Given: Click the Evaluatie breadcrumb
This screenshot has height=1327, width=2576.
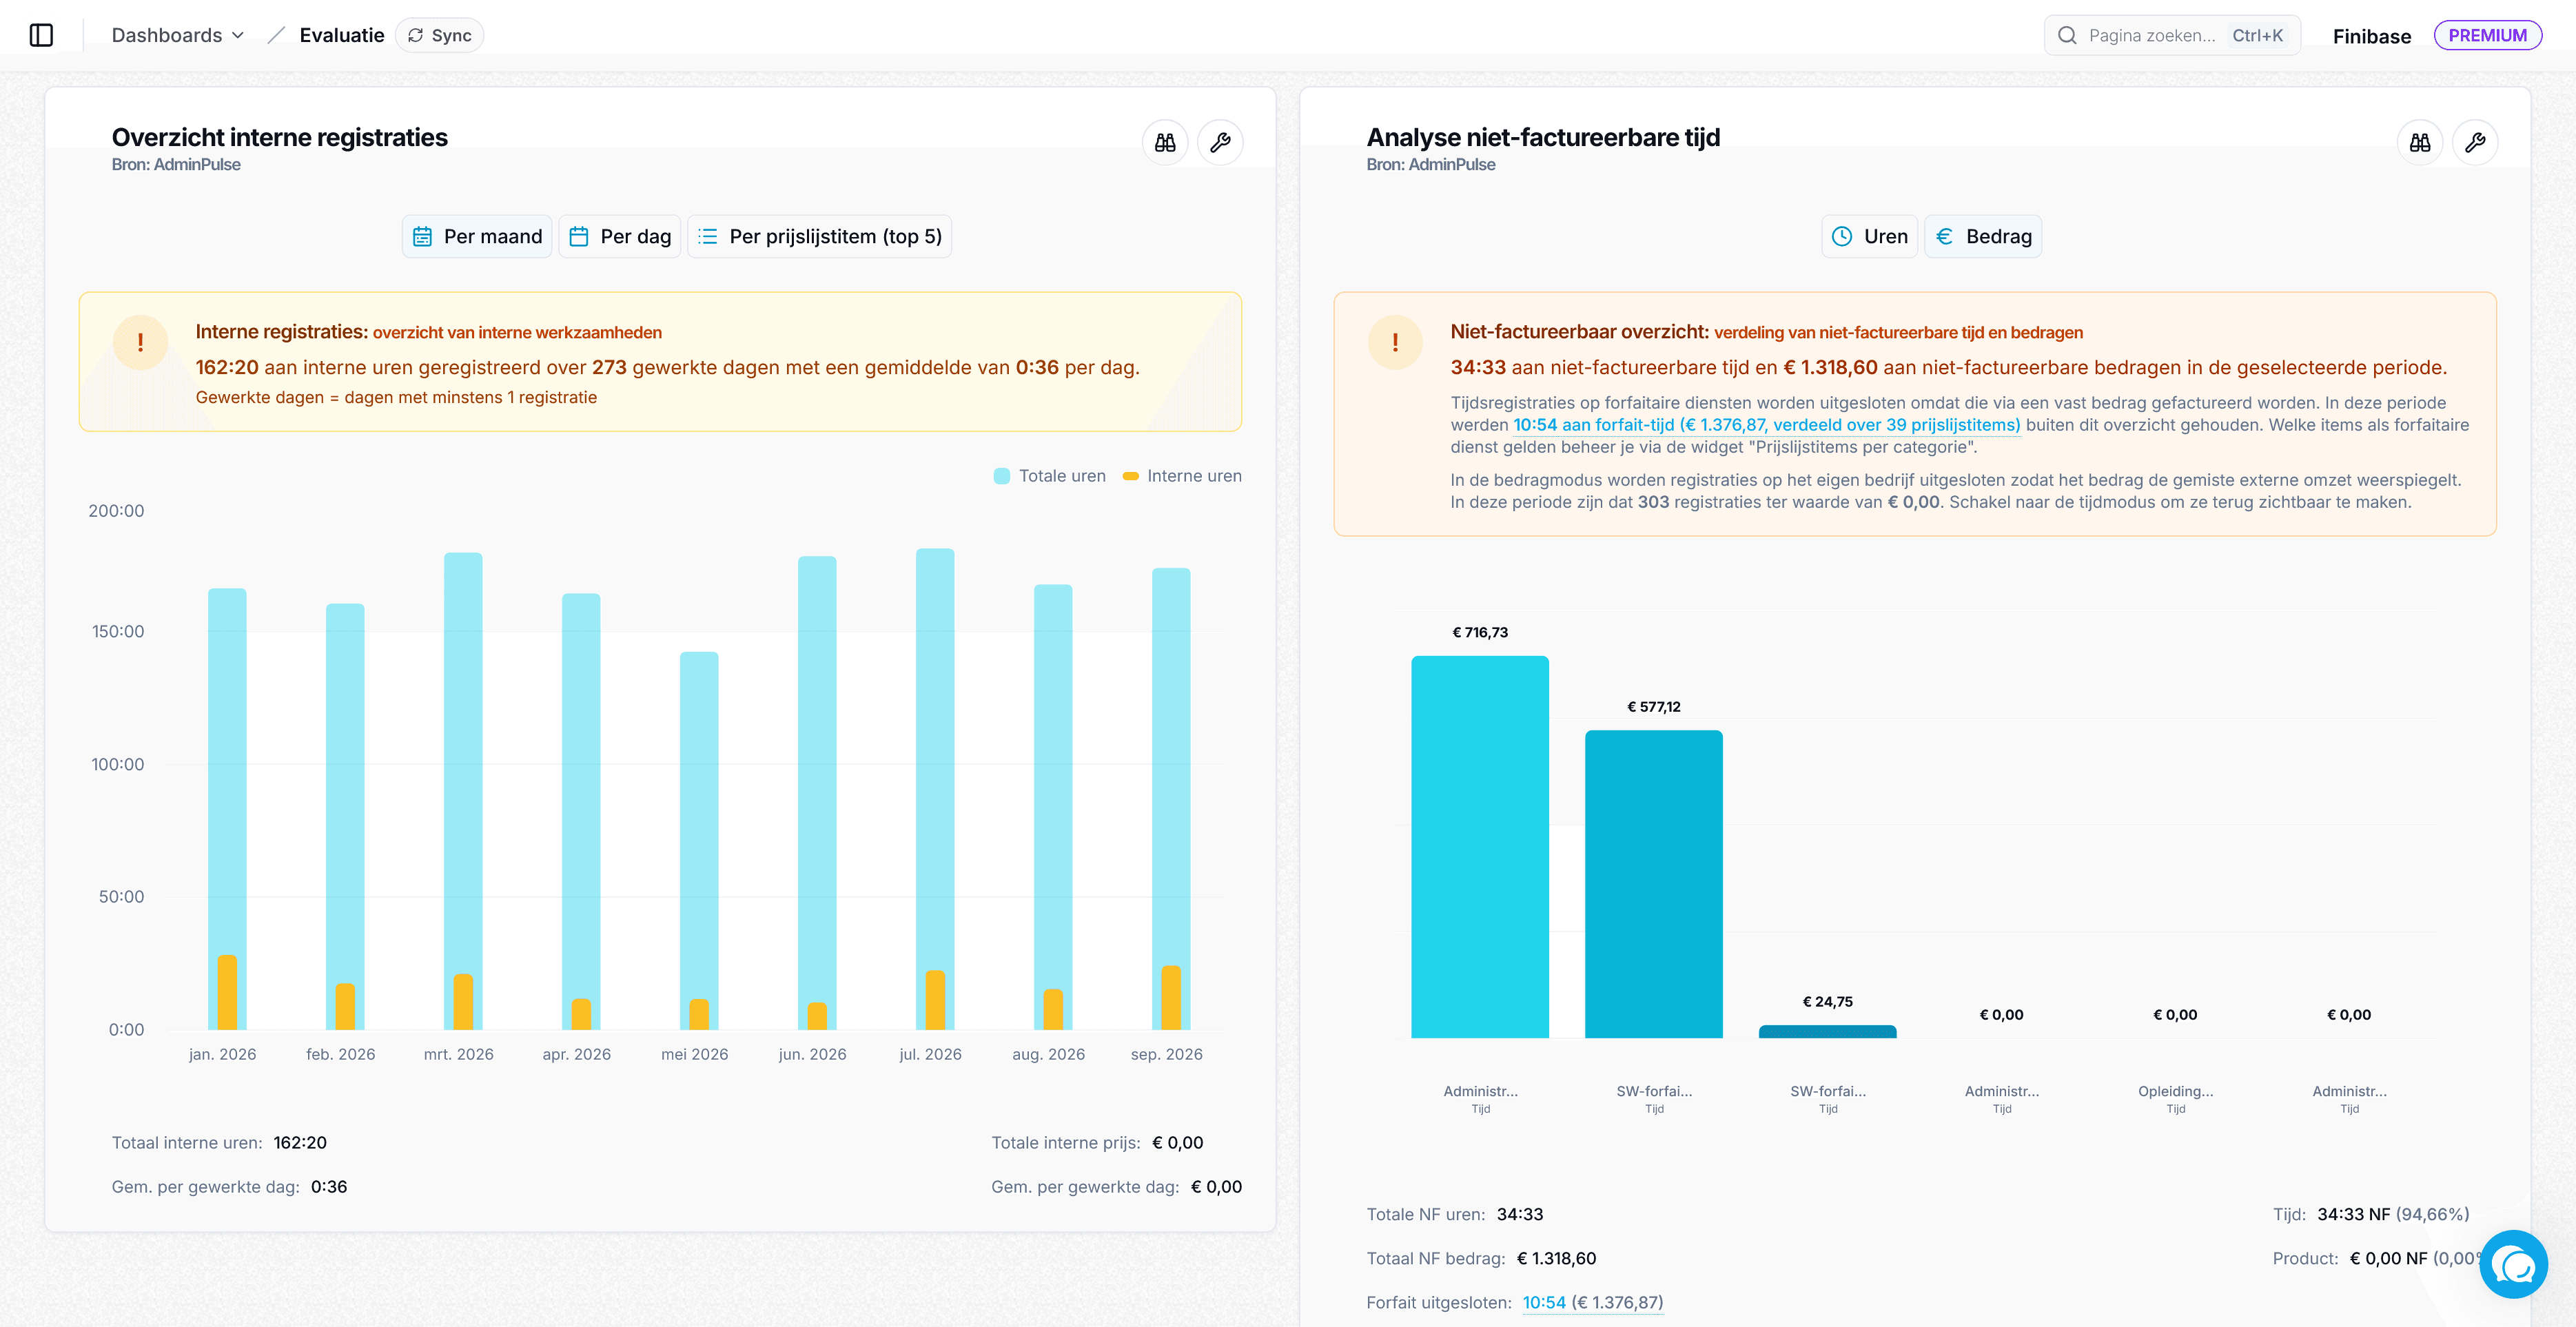Looking at the screenshot, I should coord(342,35).
